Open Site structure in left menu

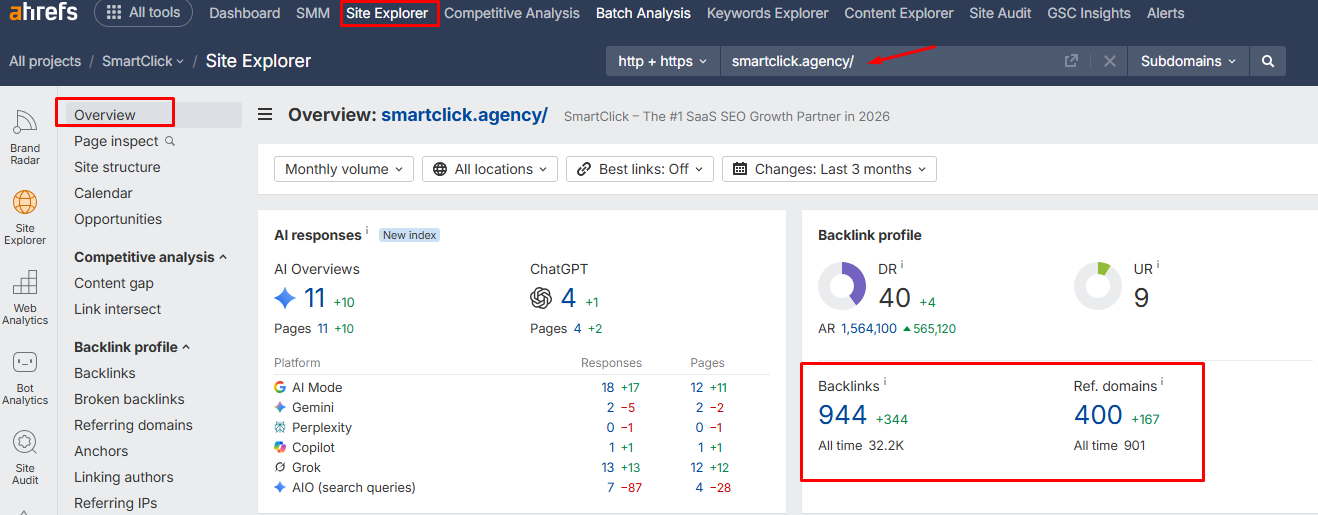117,167
